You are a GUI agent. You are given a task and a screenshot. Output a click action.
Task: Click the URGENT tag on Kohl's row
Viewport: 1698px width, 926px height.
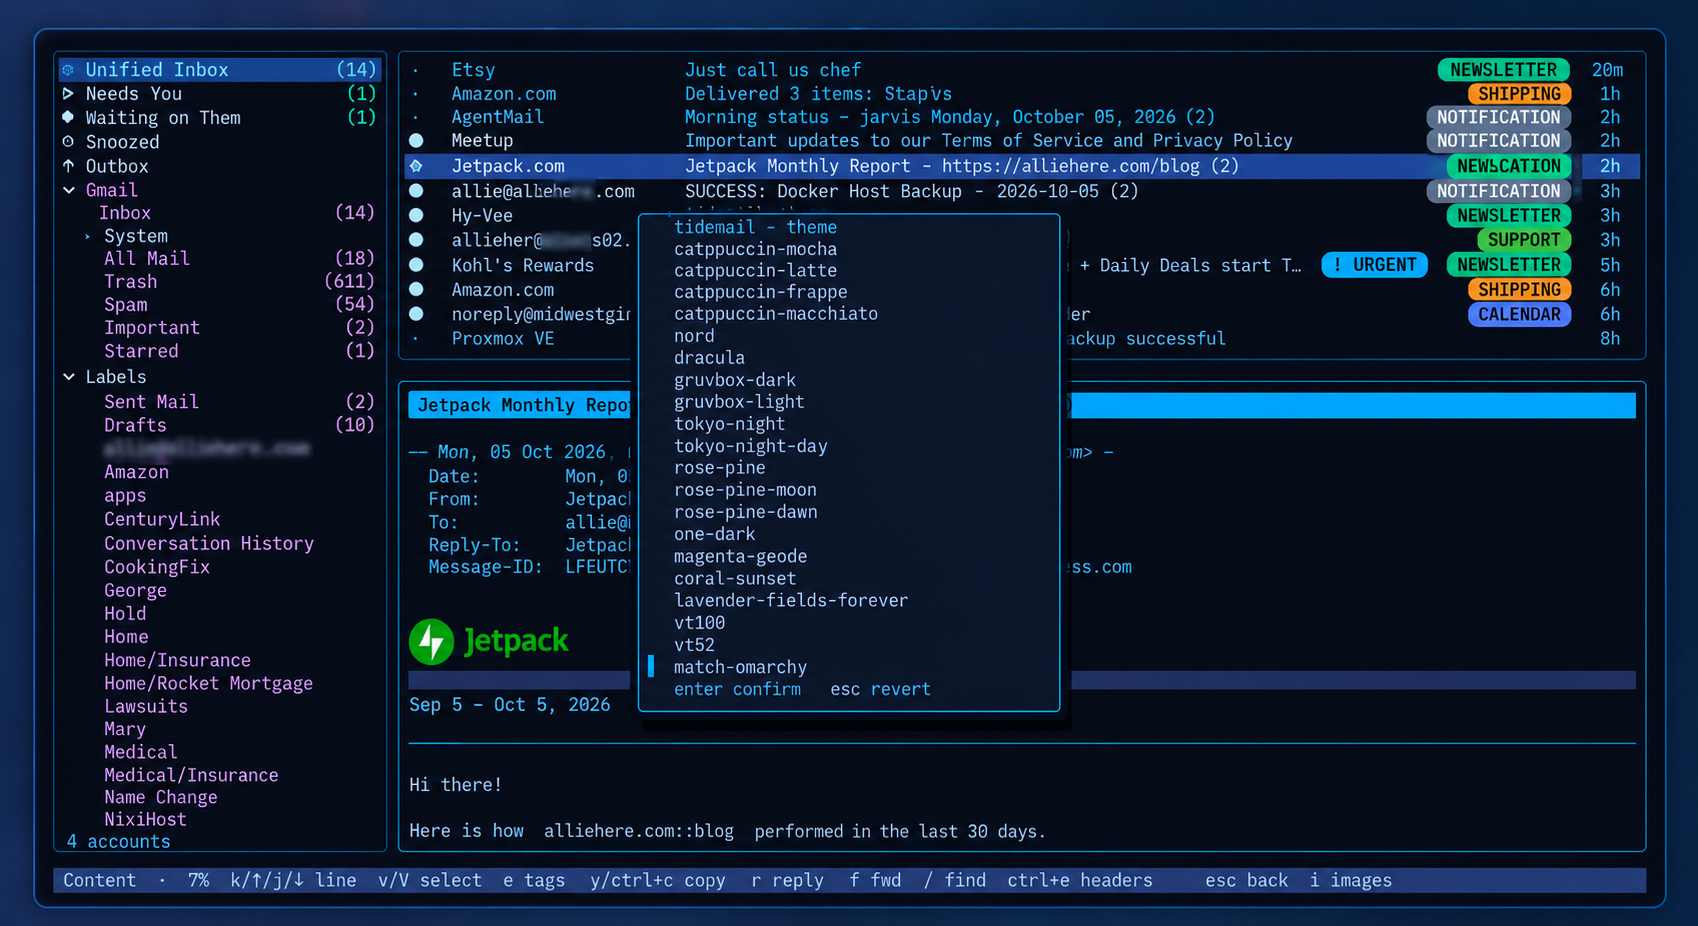tap(1375, 265)
